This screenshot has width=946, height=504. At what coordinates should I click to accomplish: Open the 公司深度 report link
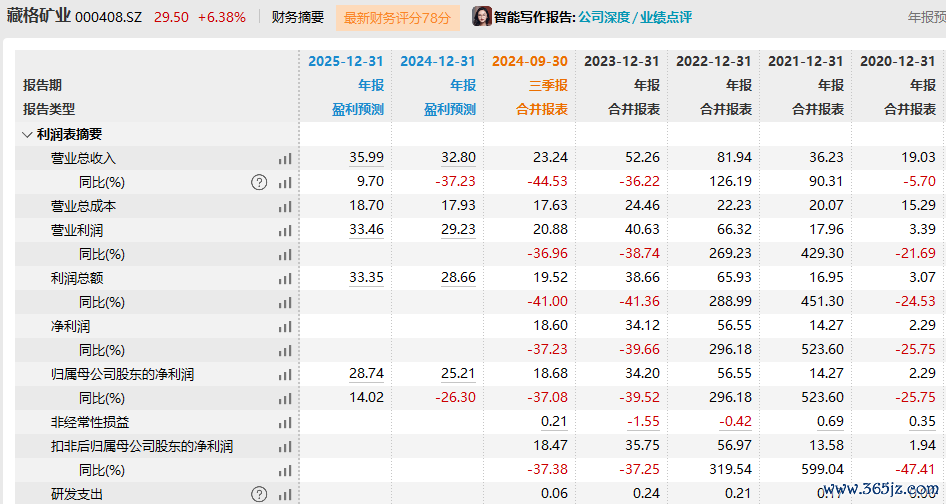[x=603, y=17]
